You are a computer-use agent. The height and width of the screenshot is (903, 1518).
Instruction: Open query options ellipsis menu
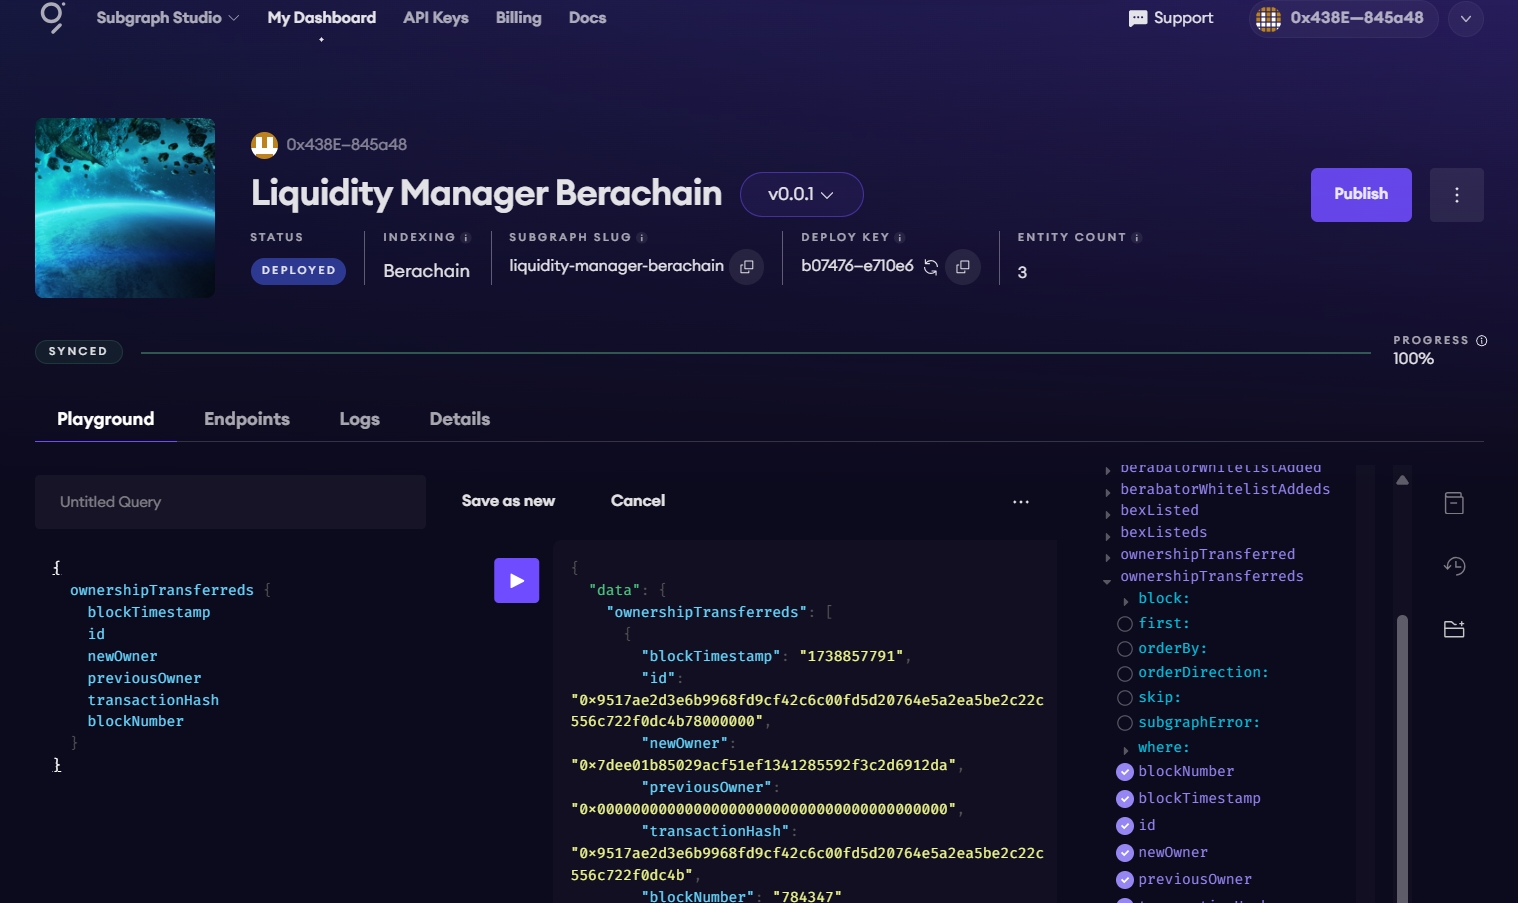(x=1021, y=502)
